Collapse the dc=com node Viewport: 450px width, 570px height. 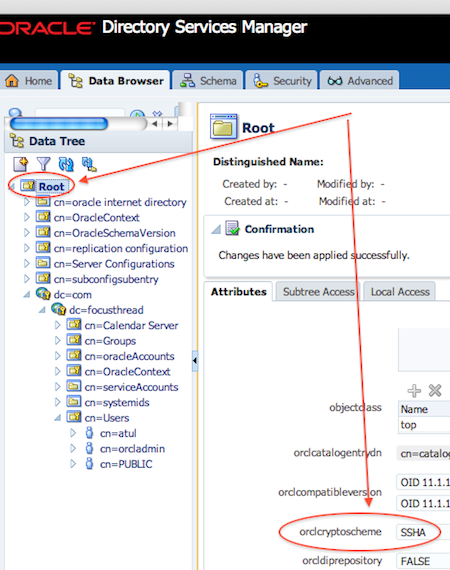pos(27,294)
